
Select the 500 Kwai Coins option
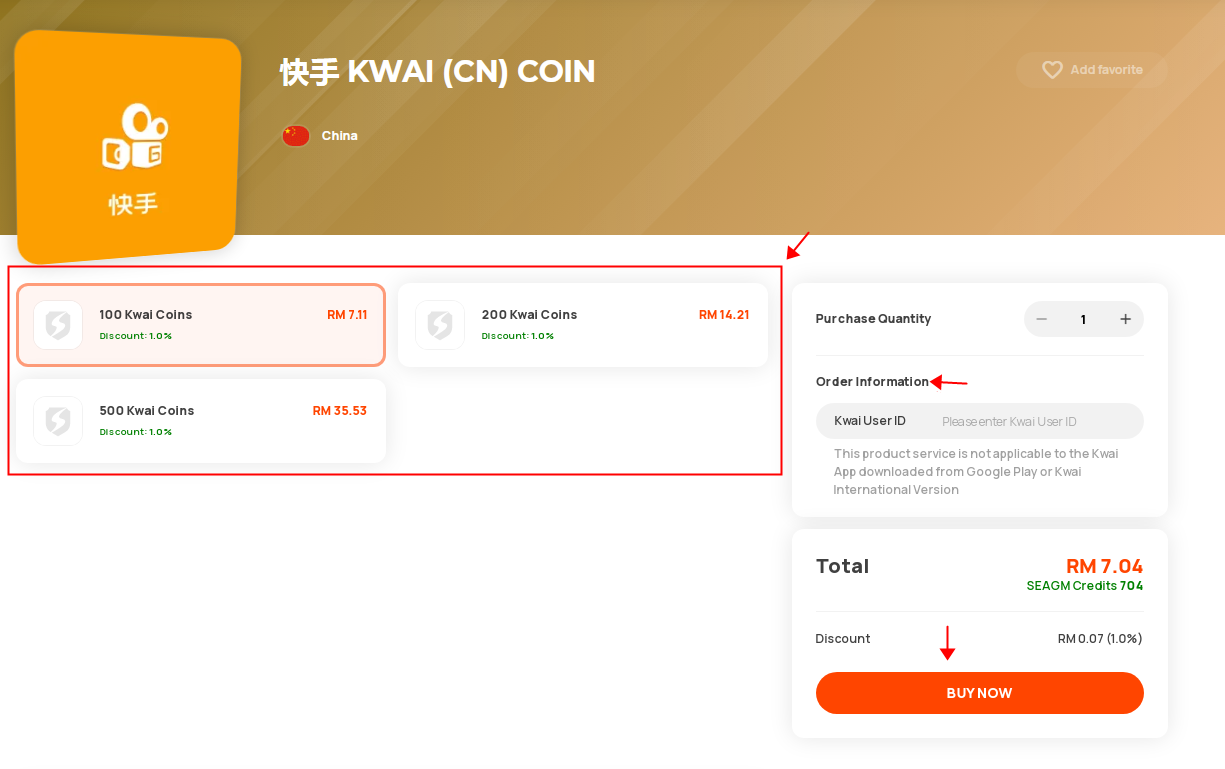(x=201, y=421)
